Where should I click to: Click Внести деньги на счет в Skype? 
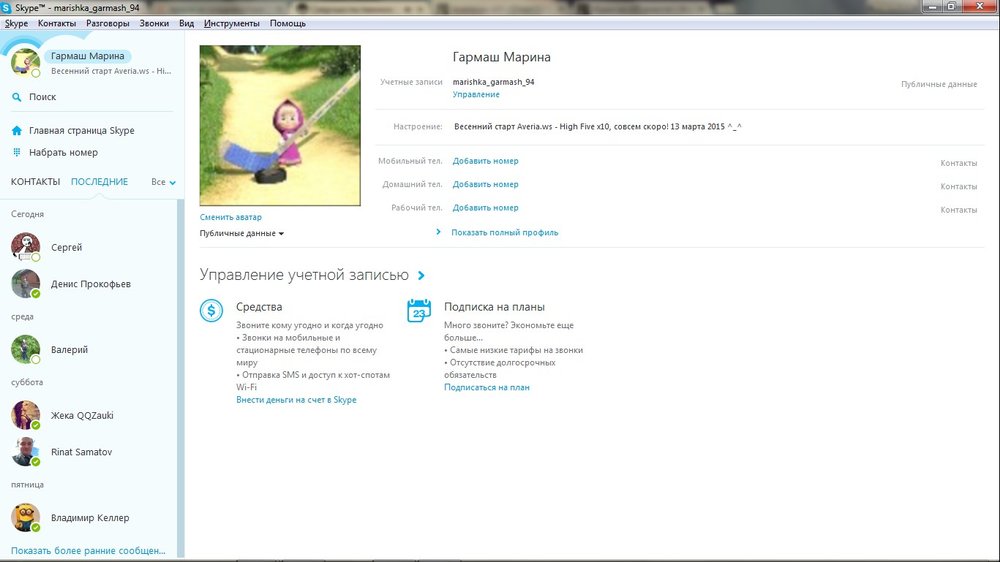[296, 400]
